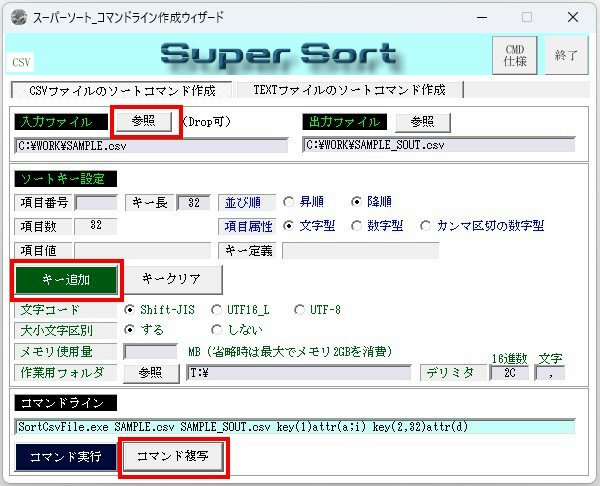
Task: Click the 項目数 value 32
Action: coord(96,225)
